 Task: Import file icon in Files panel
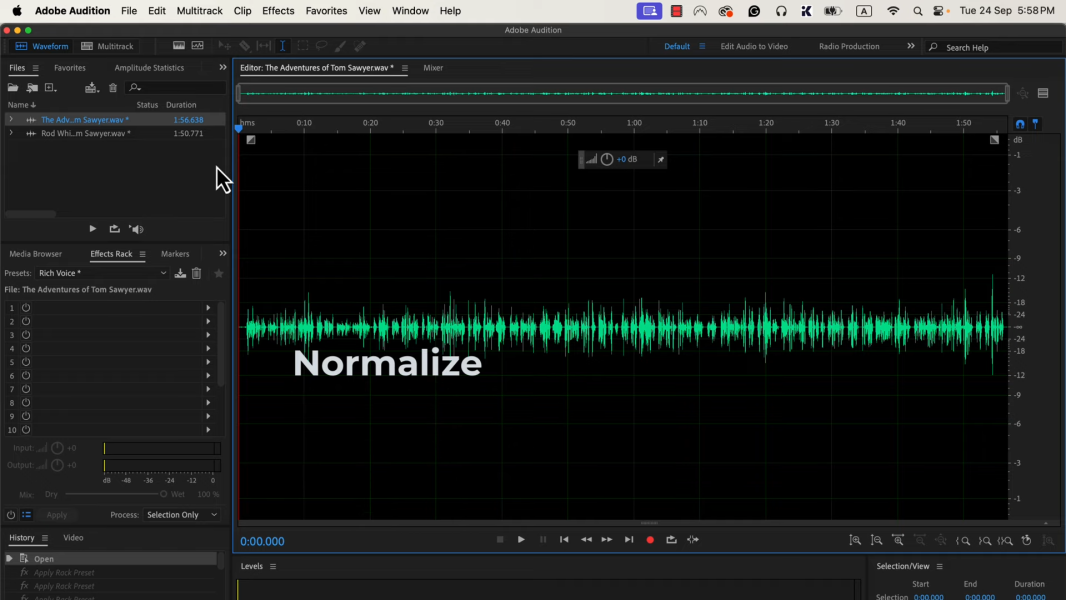(x=32, y=87)
